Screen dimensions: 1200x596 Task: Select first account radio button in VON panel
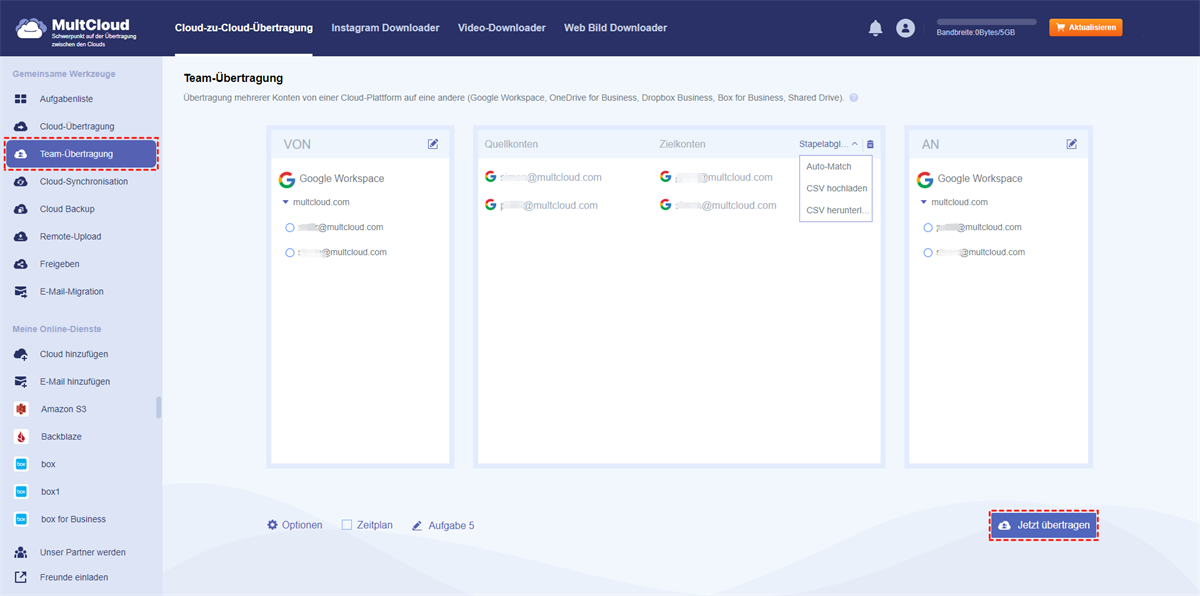click(x=290, y=227)
